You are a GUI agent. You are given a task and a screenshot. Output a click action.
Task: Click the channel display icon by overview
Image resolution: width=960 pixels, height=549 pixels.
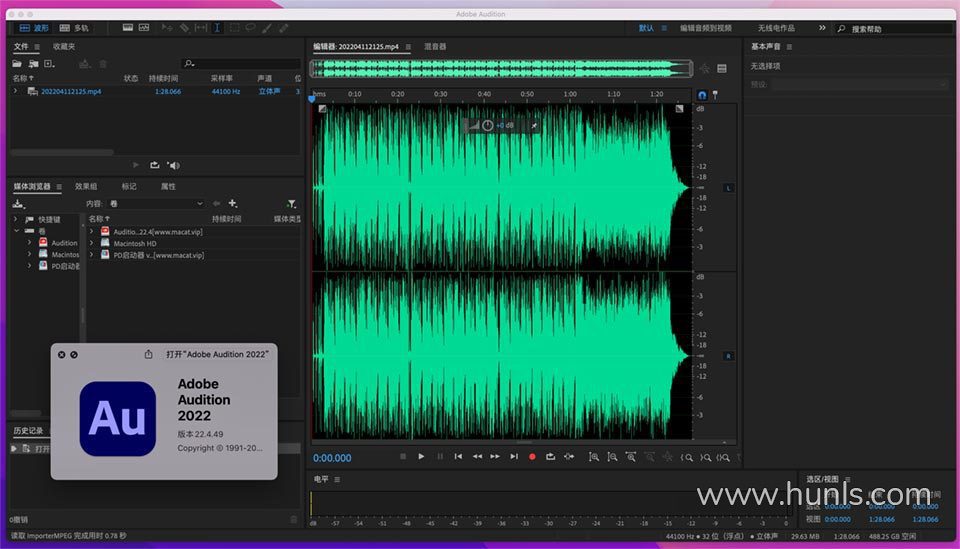(x=722, y=69)
